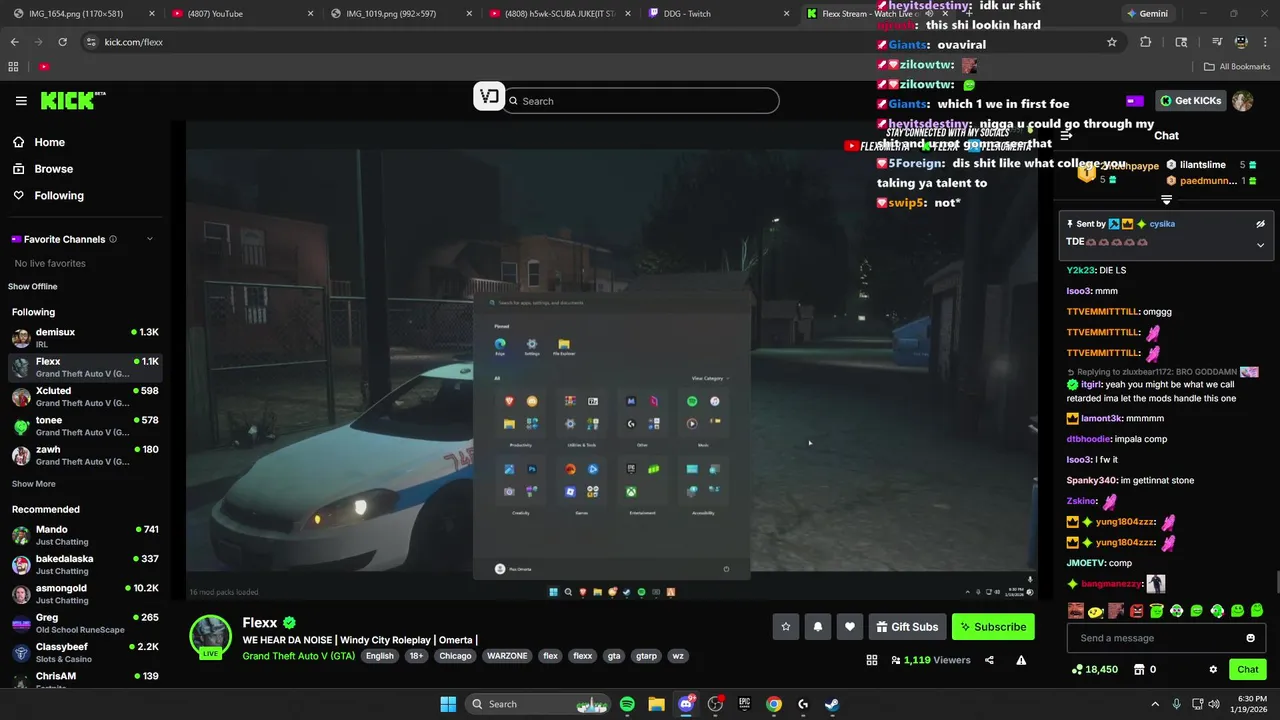Click the Grand Theft Auto V (GTA) category link
The height and width of the screenshot is (720, 1280).
(x=298, y=656)
